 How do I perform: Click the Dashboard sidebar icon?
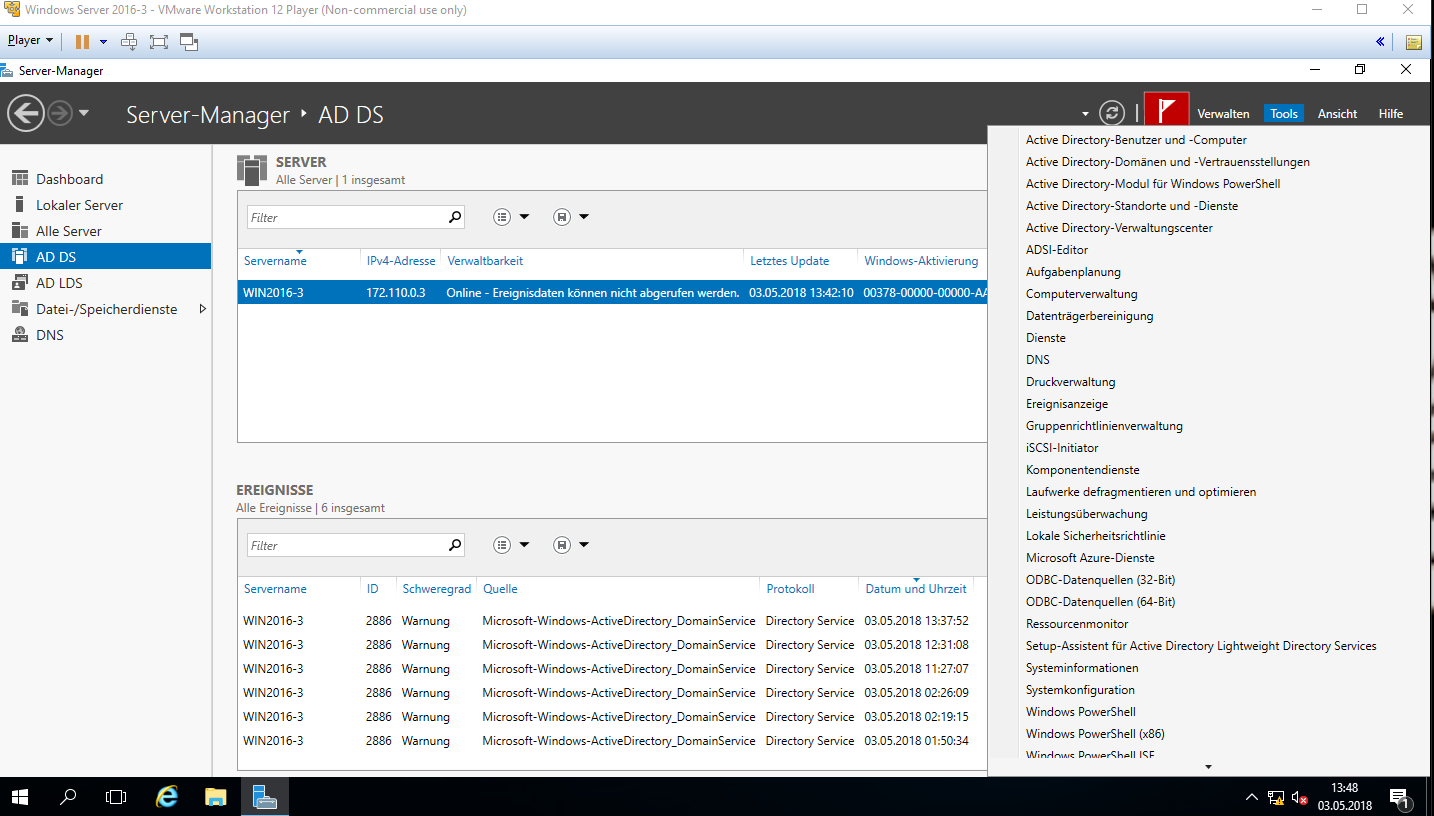[19, 179]
